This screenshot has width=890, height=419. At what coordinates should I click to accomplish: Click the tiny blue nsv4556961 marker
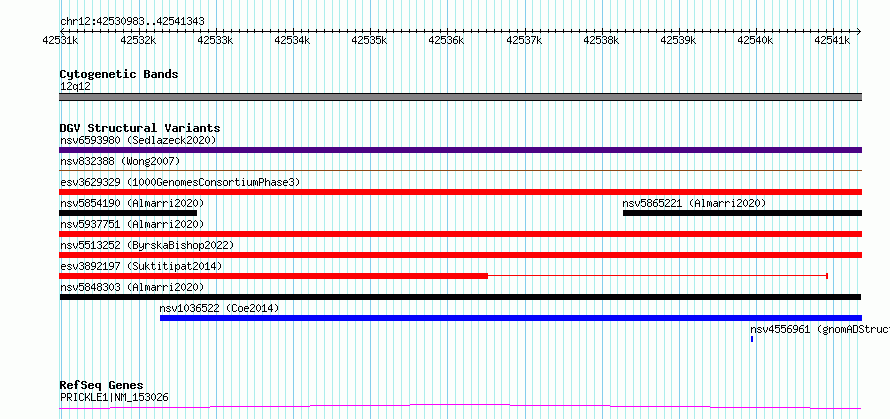point(752,339)
